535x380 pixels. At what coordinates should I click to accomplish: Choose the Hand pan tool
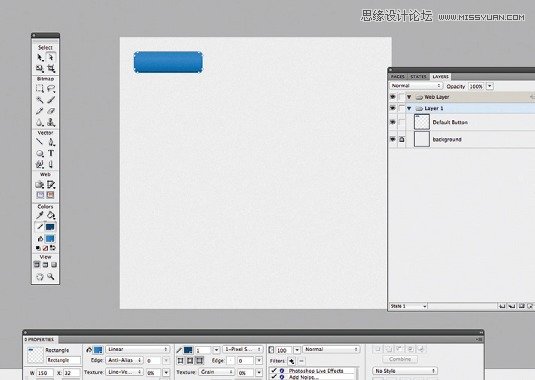[40, 276]
